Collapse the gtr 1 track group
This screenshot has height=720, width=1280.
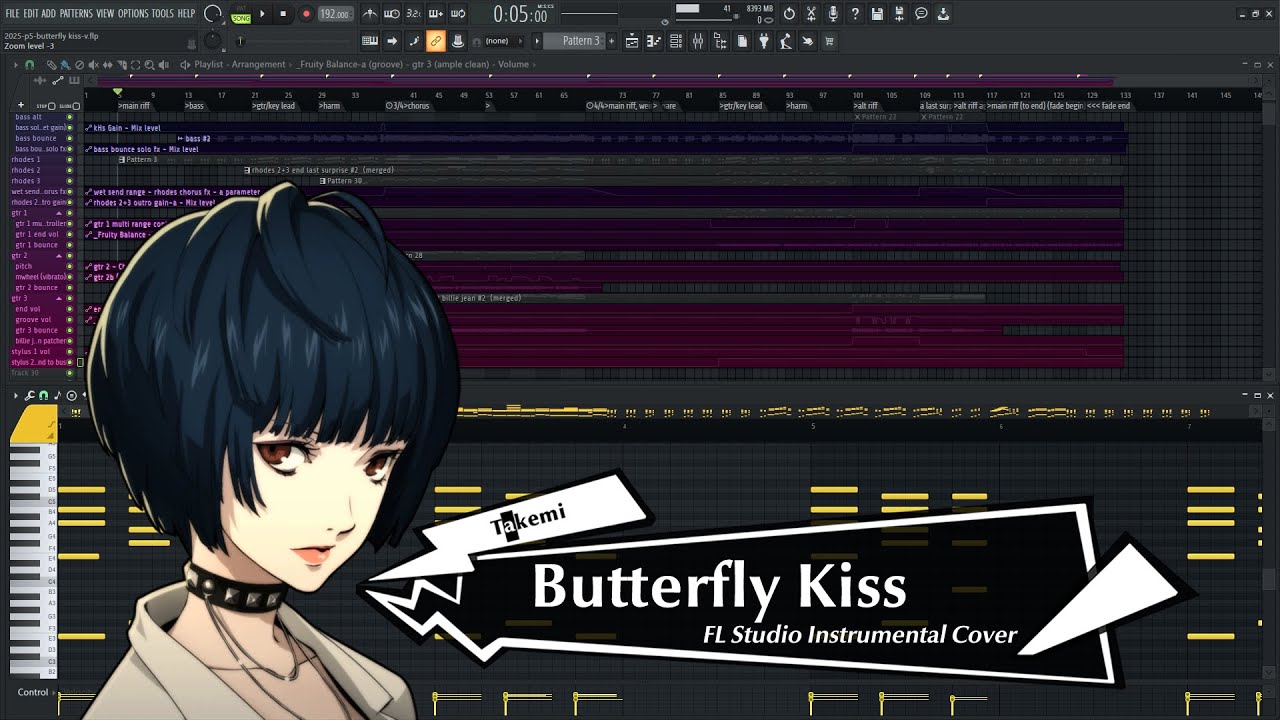pos(58,213)
